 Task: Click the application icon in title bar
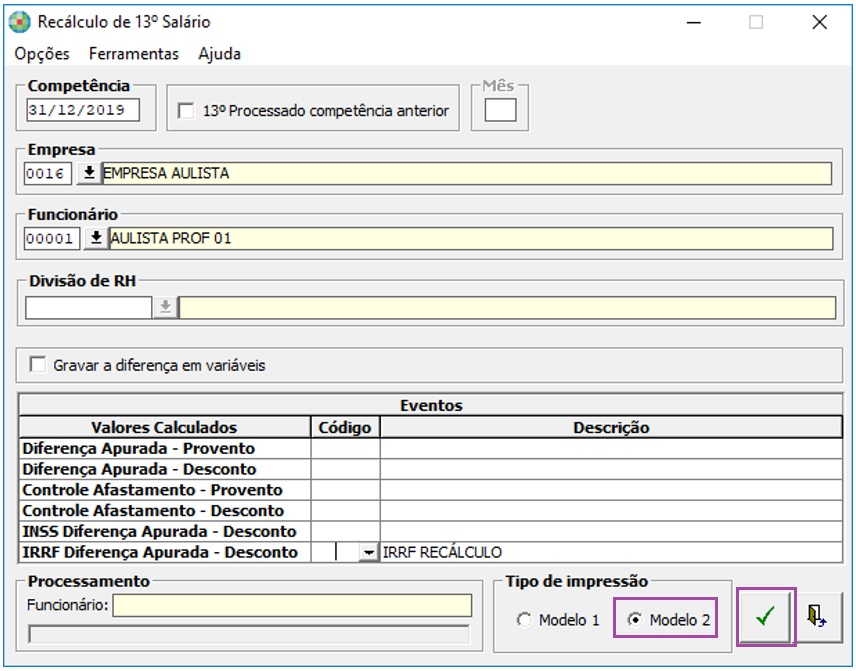point(20,22)
